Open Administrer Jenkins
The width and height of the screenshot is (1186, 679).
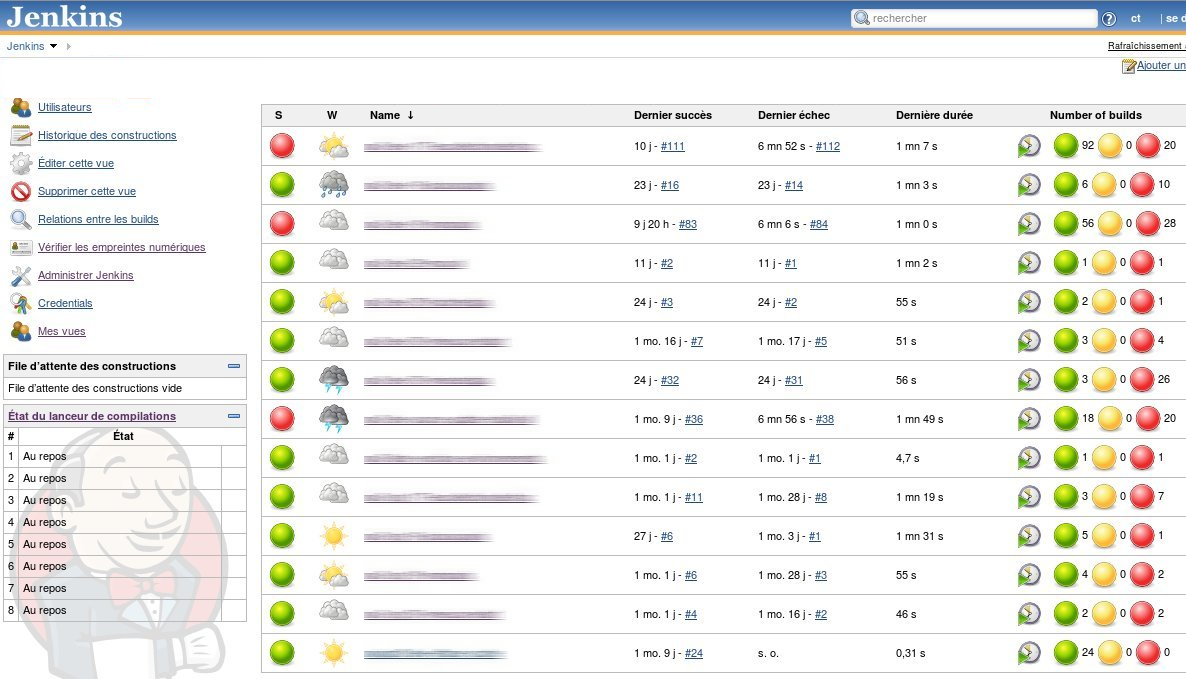tap(85, 275)
